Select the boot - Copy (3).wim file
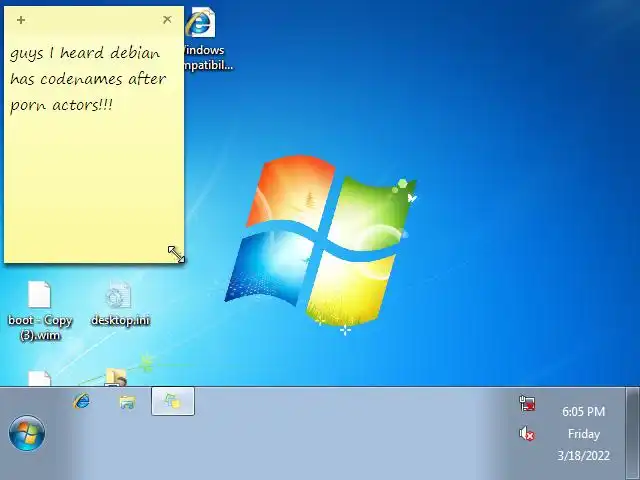 40,311
